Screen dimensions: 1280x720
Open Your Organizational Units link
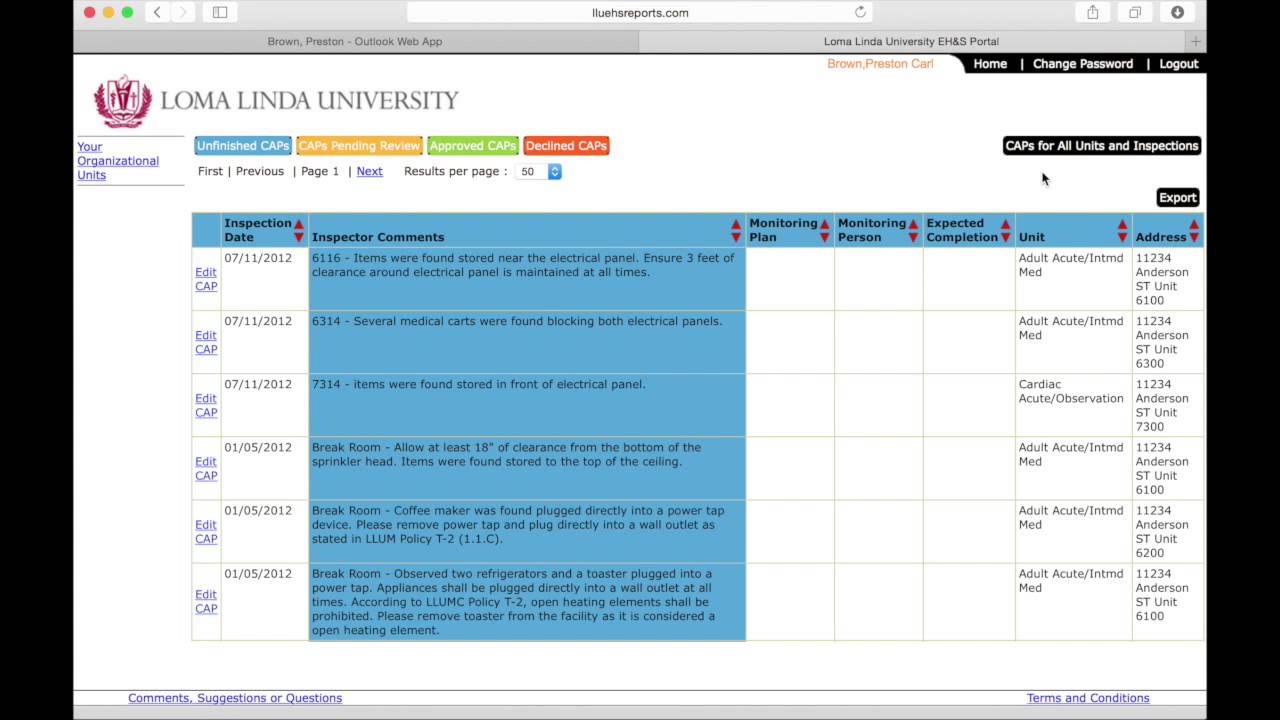[118, 161]
